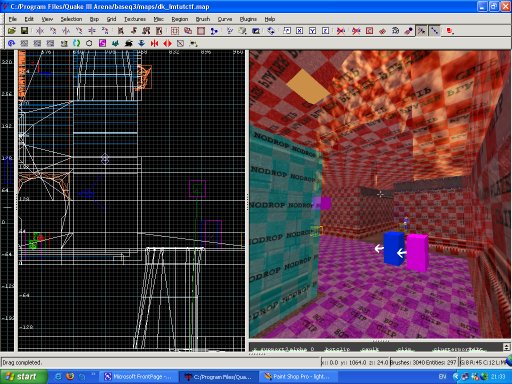Click the Scale X button

tap(300, 31)
